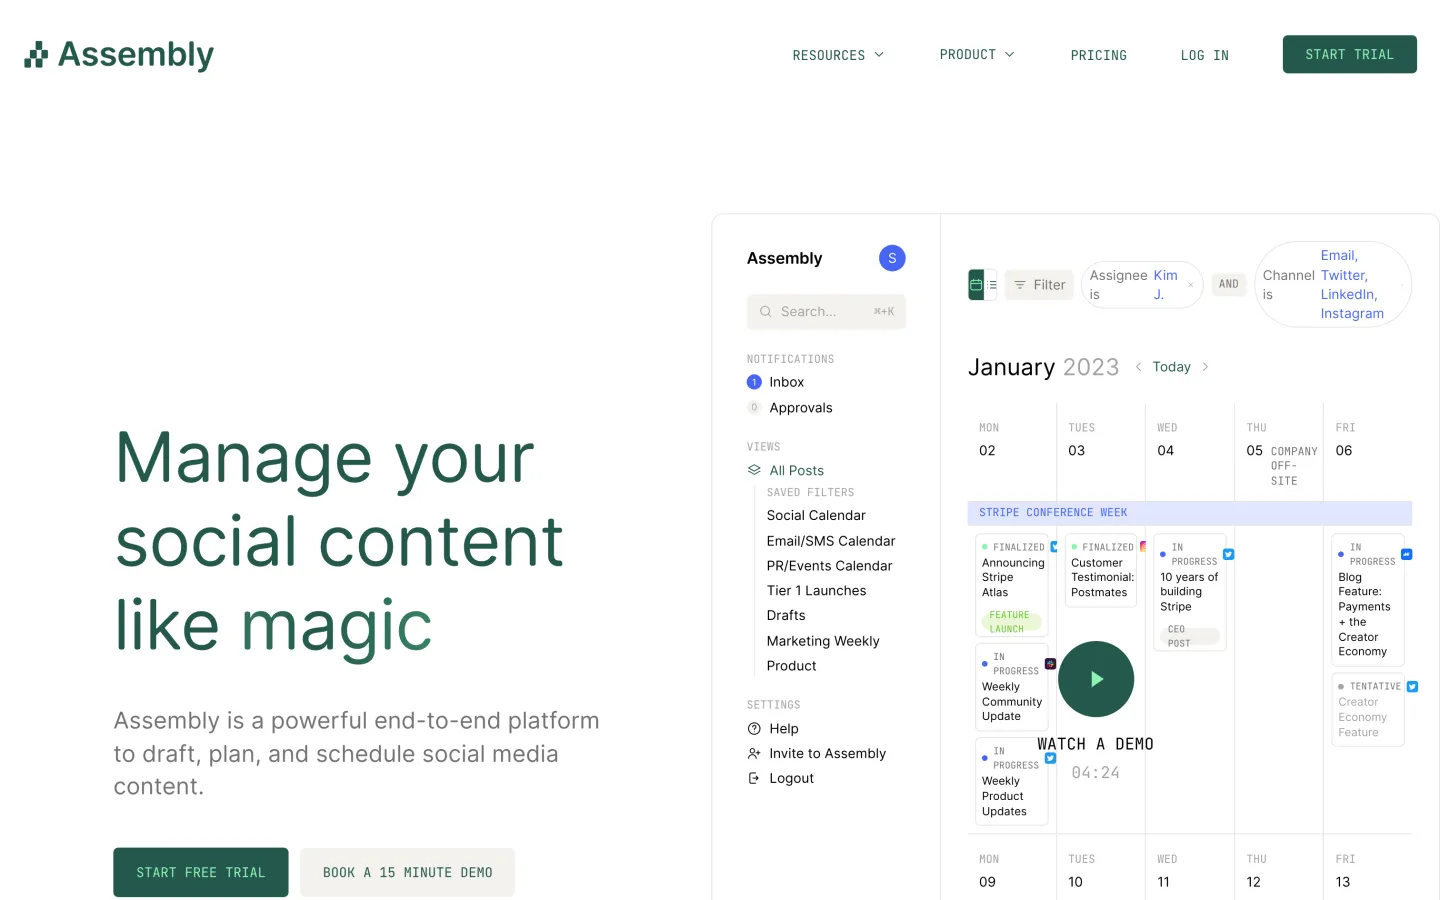Open Announcing Stripe Atlas post card
1440x900 pixels.
[1012, 585]
